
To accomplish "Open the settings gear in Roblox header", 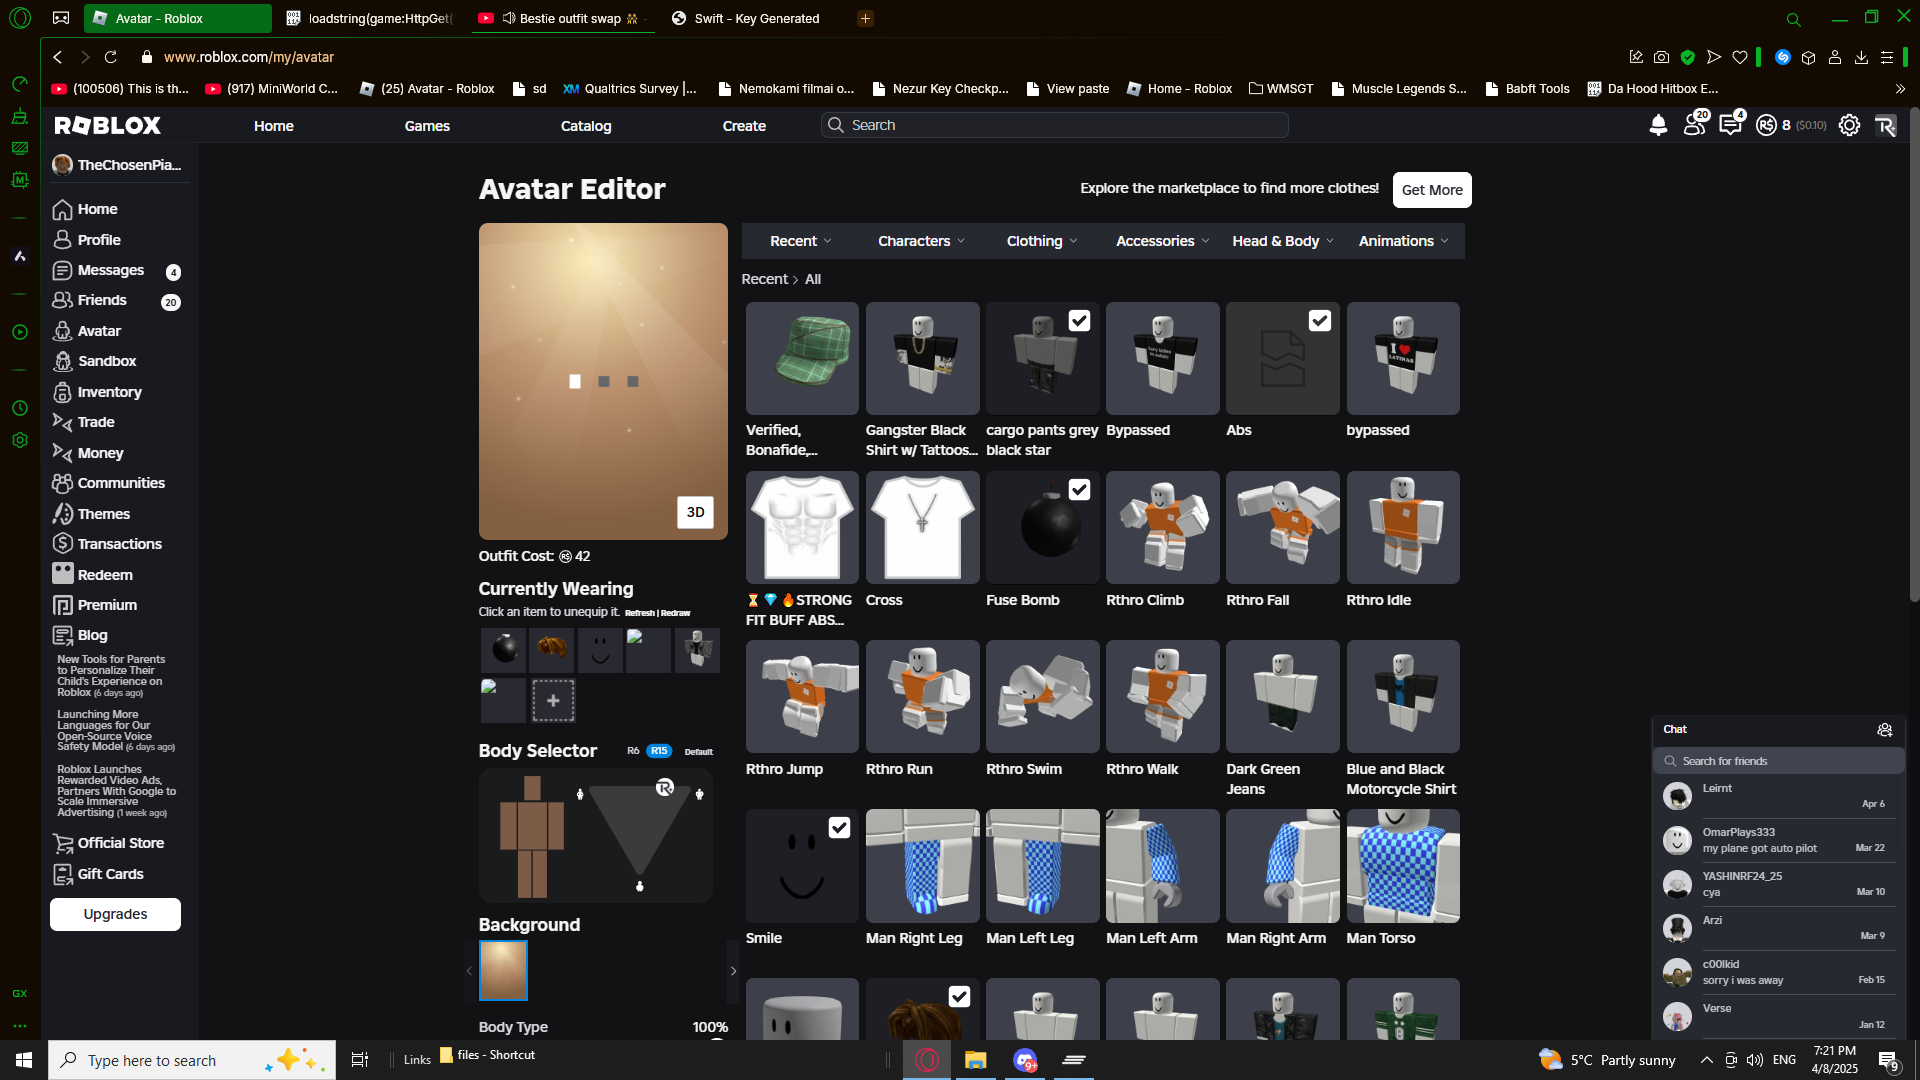I will pos(1849,125).
